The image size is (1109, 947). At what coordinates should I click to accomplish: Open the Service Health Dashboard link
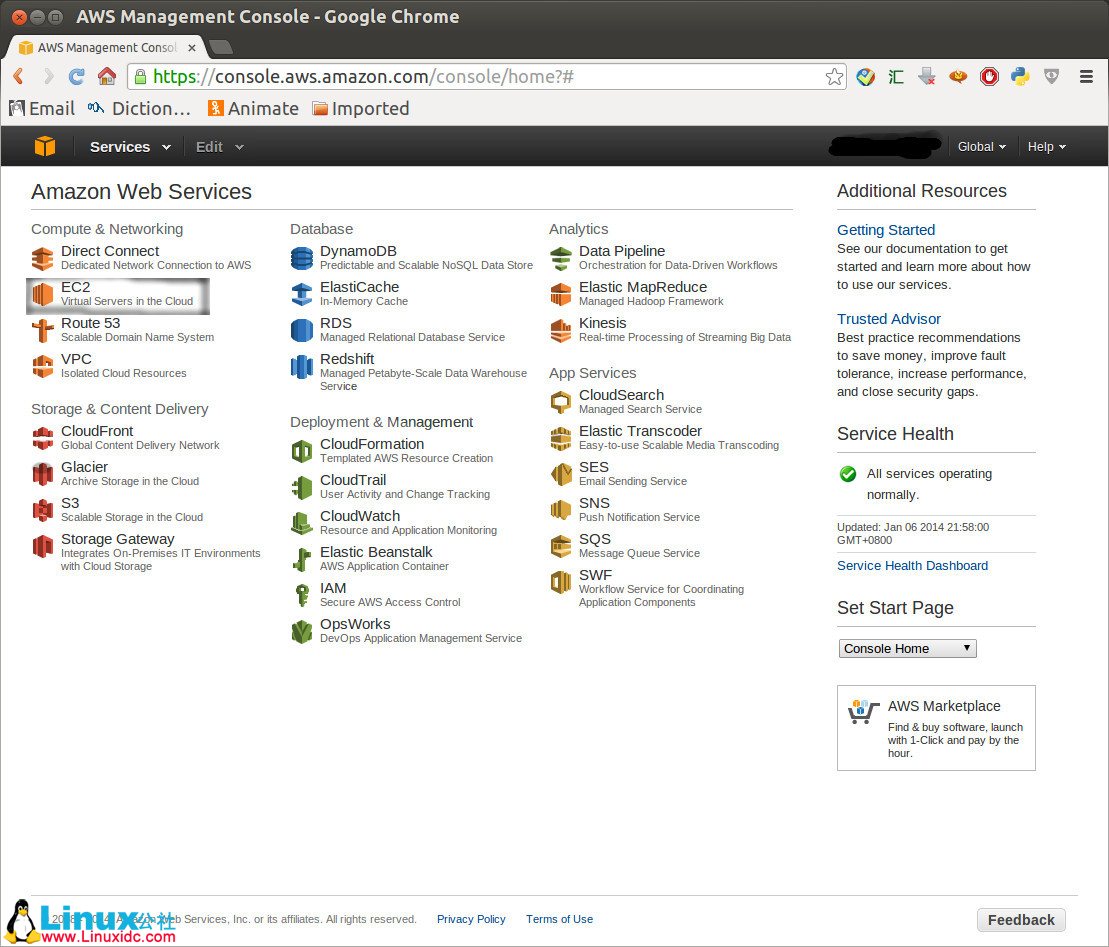(x=912, y=565)
